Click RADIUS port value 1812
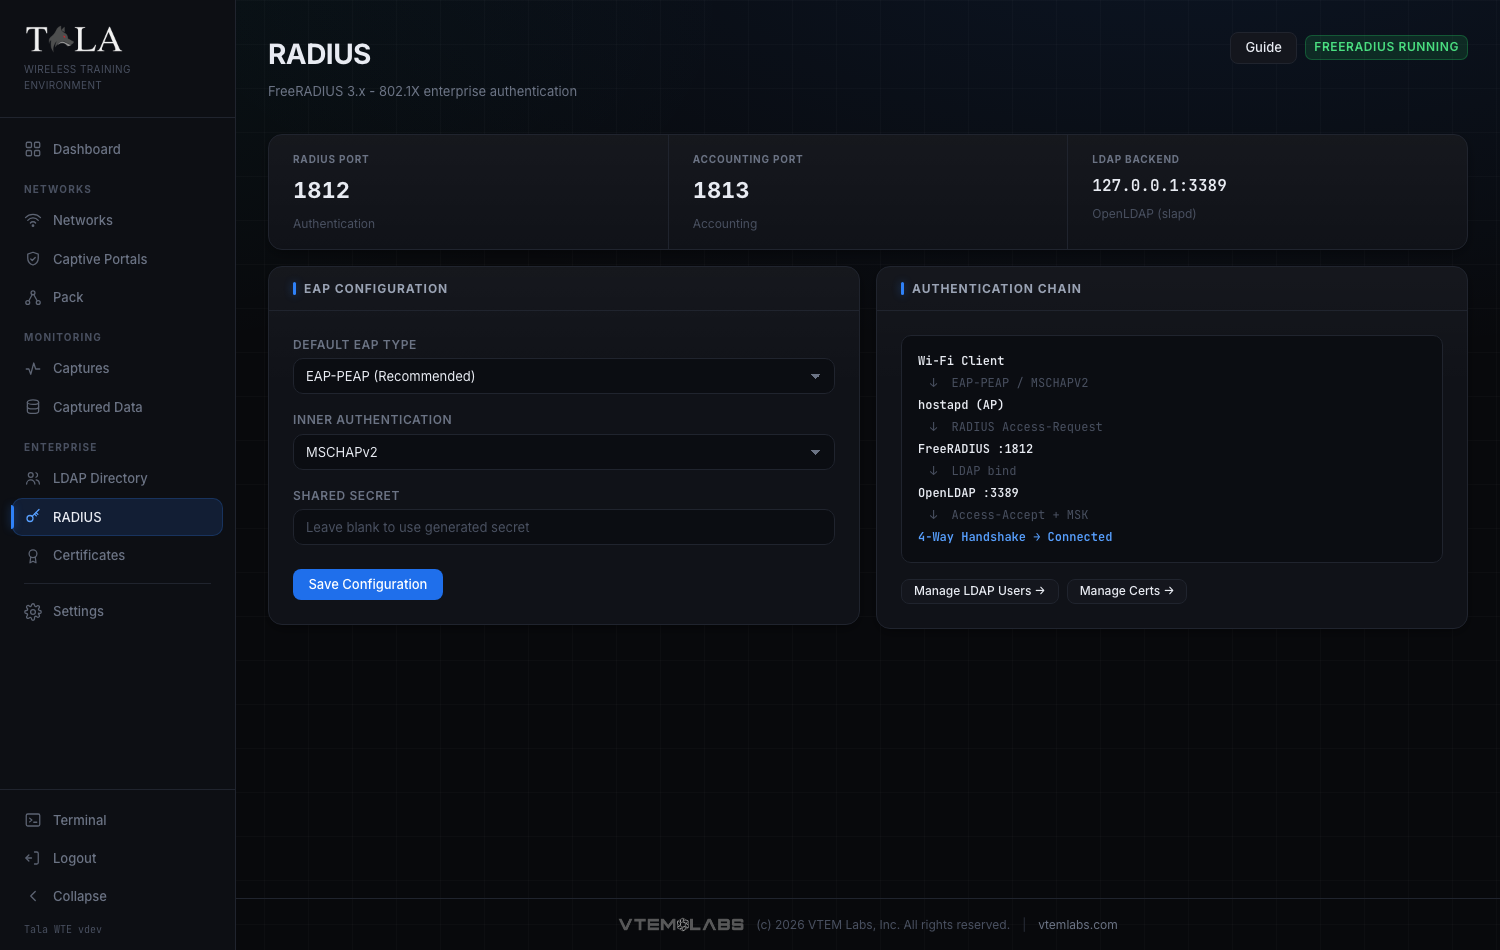Image resolution: width=1500 pixels, height=950 pixels. pos(321,190)
